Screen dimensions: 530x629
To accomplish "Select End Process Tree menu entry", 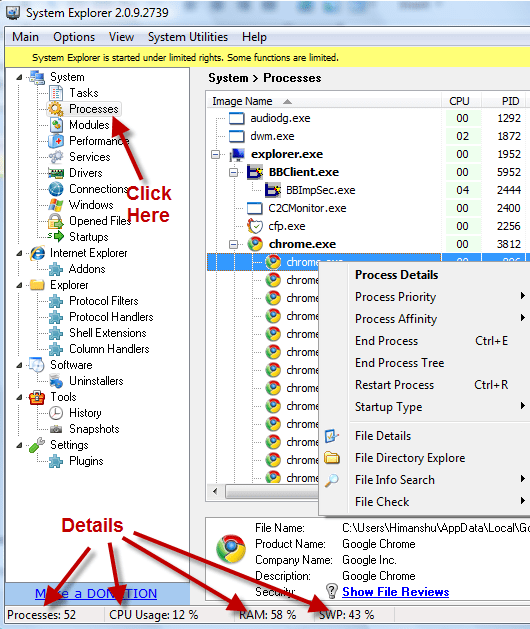I will pyautogui.click(x=425, y=363).
